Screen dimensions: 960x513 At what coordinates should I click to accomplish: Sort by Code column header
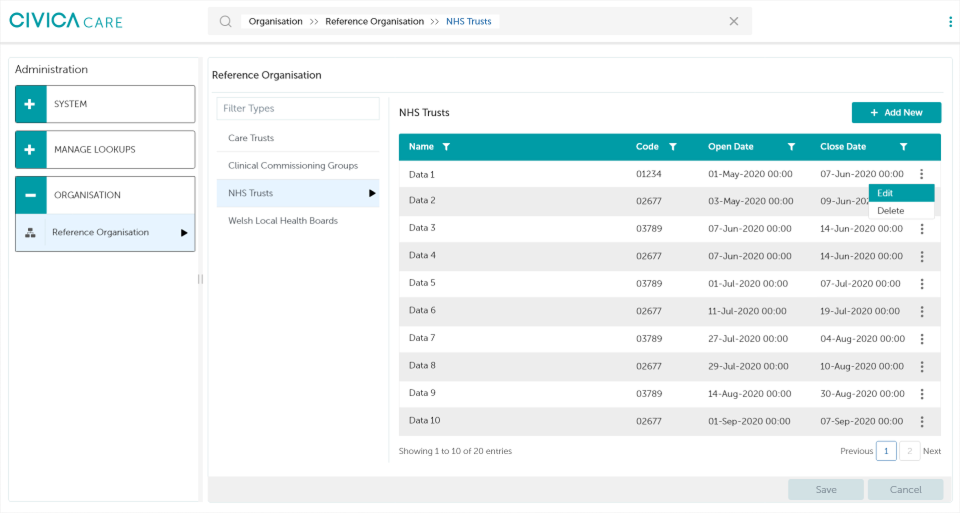647,147
